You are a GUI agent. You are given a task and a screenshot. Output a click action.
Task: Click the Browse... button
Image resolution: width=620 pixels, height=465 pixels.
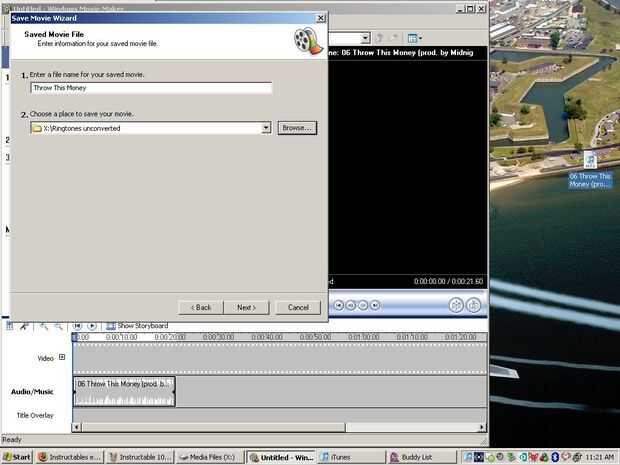(297, 128)
